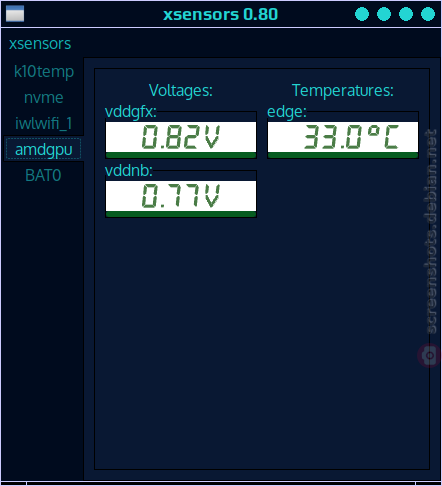Open the window menu icon in title bar
The height and width of the screenshot is (486, 442).
point(15,14)
